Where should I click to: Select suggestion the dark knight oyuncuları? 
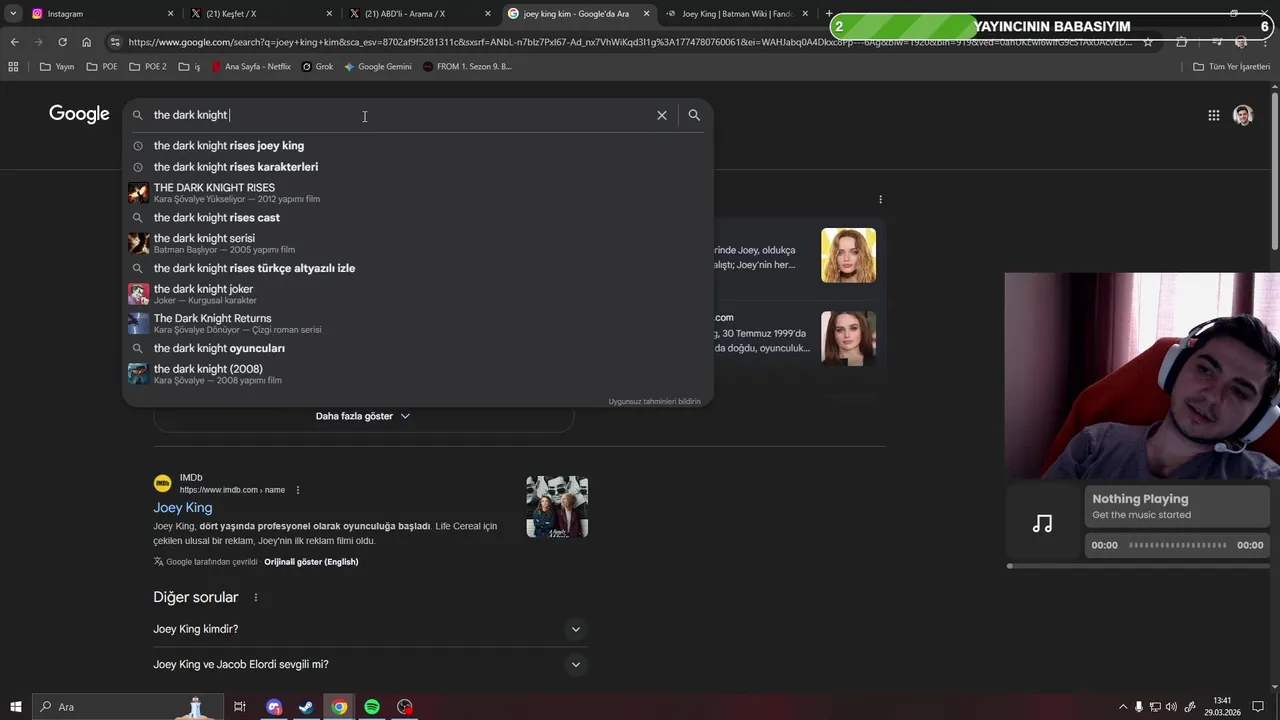click(x=418, y=348)
